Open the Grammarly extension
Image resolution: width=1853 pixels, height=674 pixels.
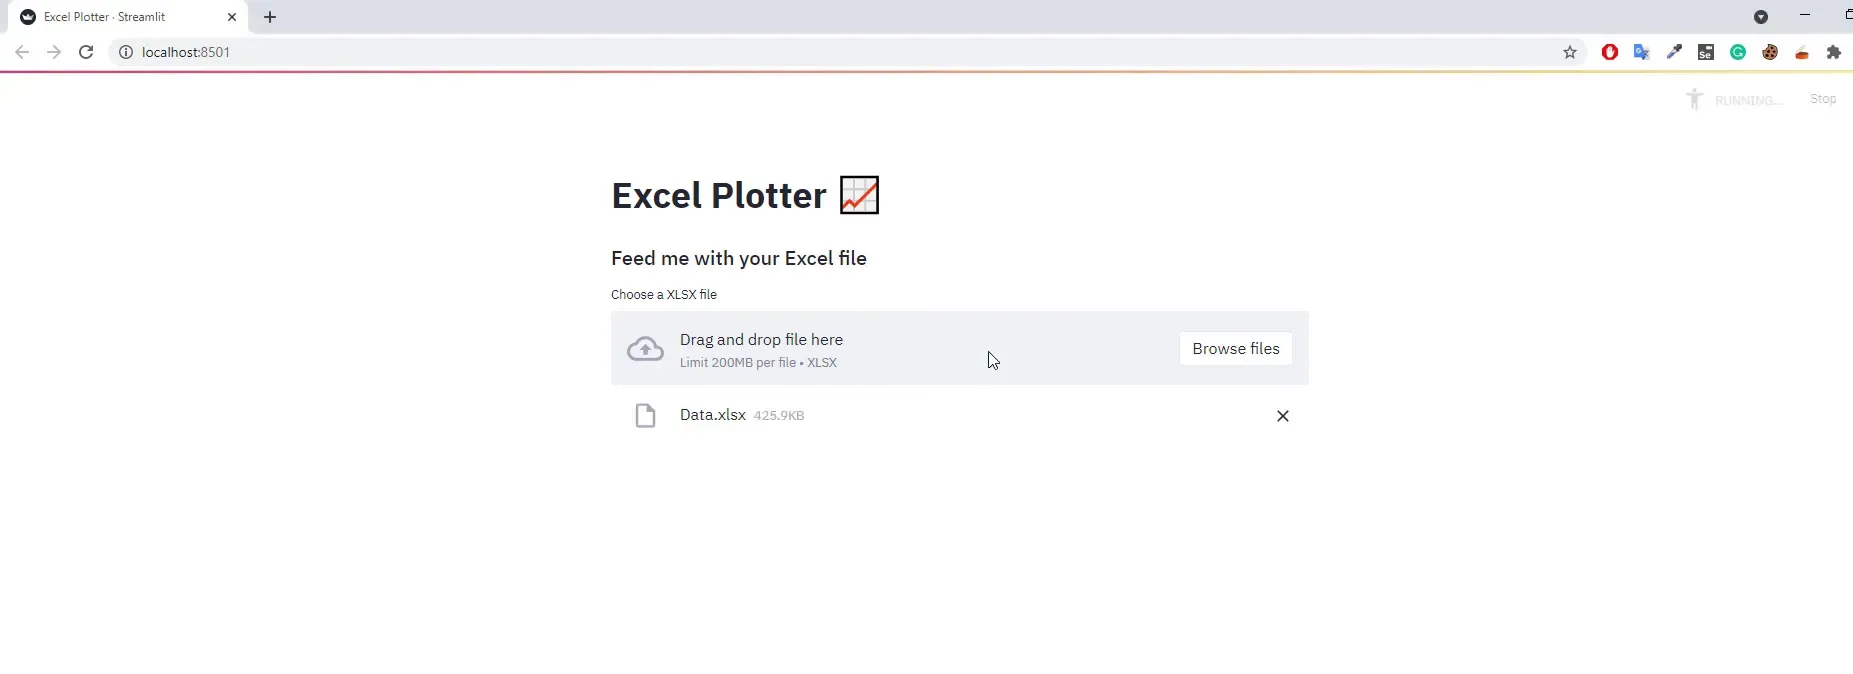pyautogui.click(x=1738, y=52)
